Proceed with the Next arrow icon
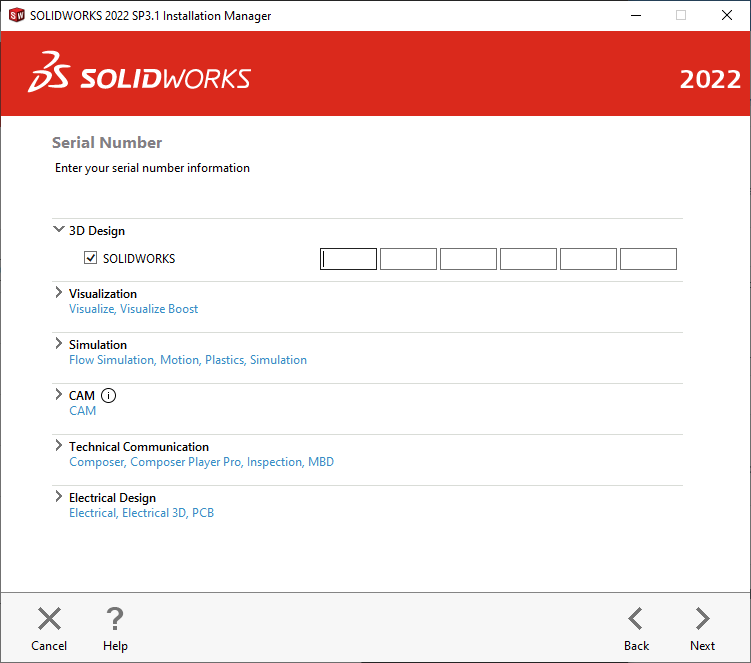Screen dimensions: 751x663 [x=702, y=618]
